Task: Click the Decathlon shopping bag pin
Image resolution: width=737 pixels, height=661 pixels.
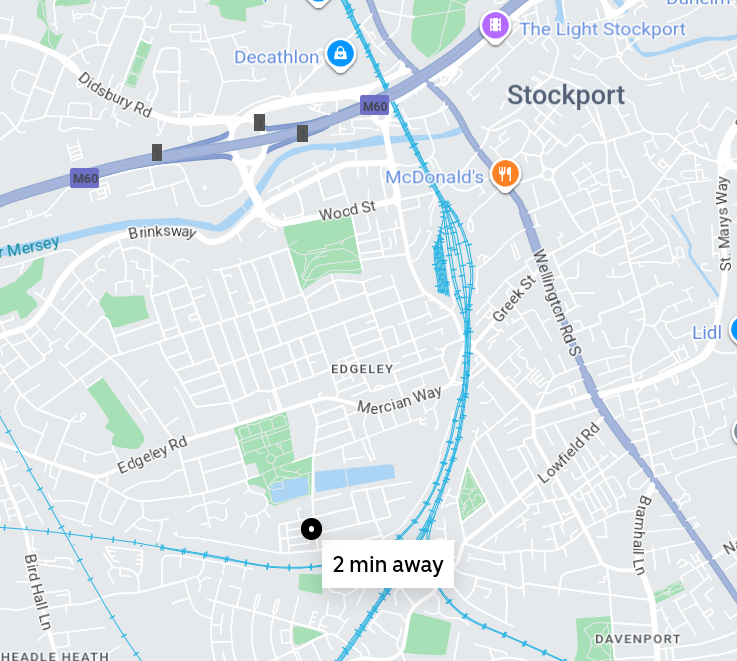Action: pyautogui.click(x=340, y=55)
